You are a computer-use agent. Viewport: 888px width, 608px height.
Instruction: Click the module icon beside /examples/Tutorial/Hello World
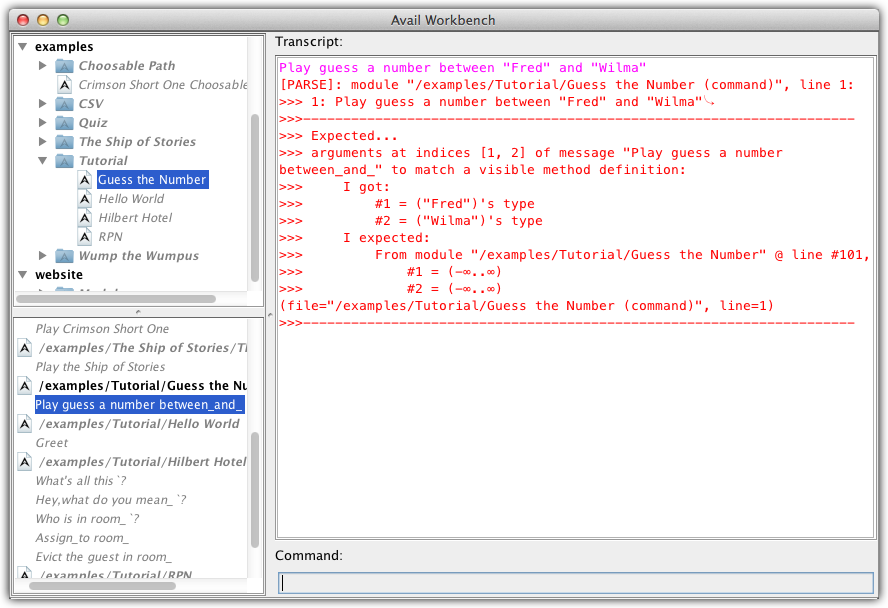pos(25,423)
